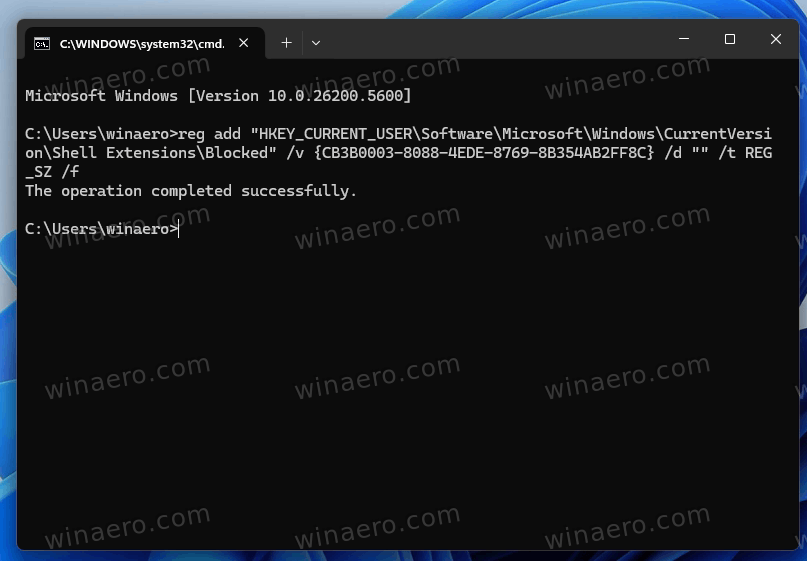Close the cmd.exe tab
This screenshot has width=807, height=561.
(x=244, y=43)
